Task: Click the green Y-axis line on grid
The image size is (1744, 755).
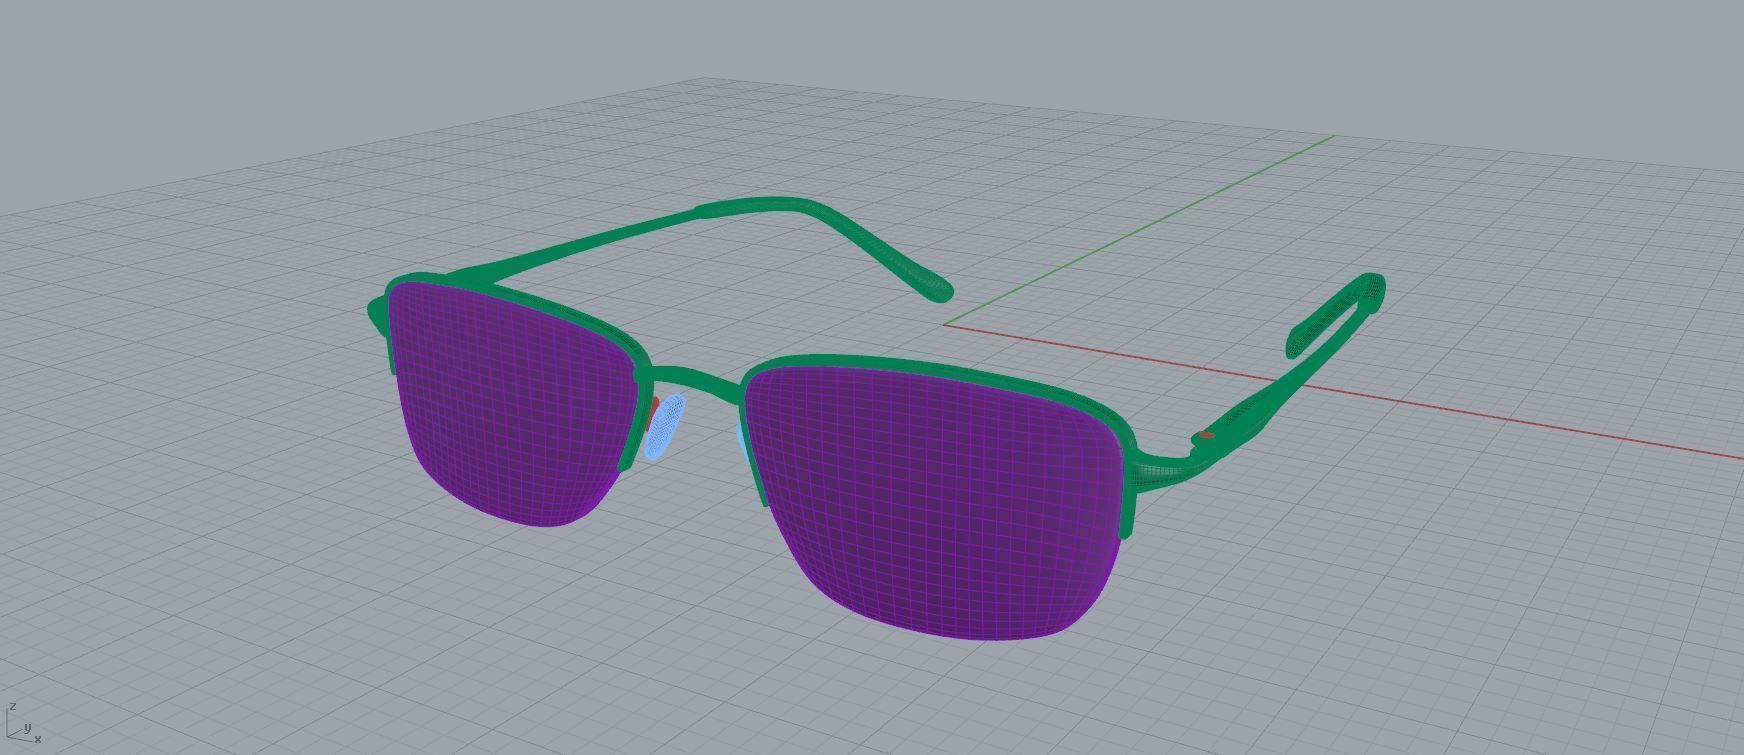Action: coord(1140,230)
